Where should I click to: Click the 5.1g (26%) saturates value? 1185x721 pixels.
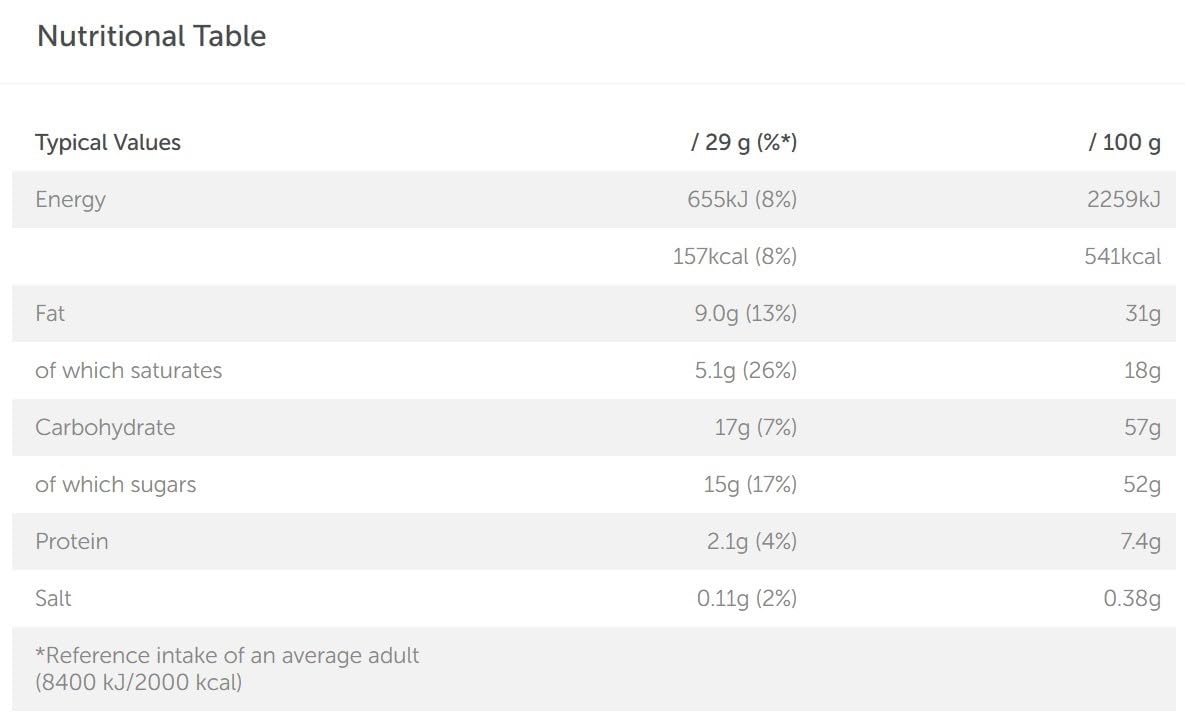(x=745, y=371)
